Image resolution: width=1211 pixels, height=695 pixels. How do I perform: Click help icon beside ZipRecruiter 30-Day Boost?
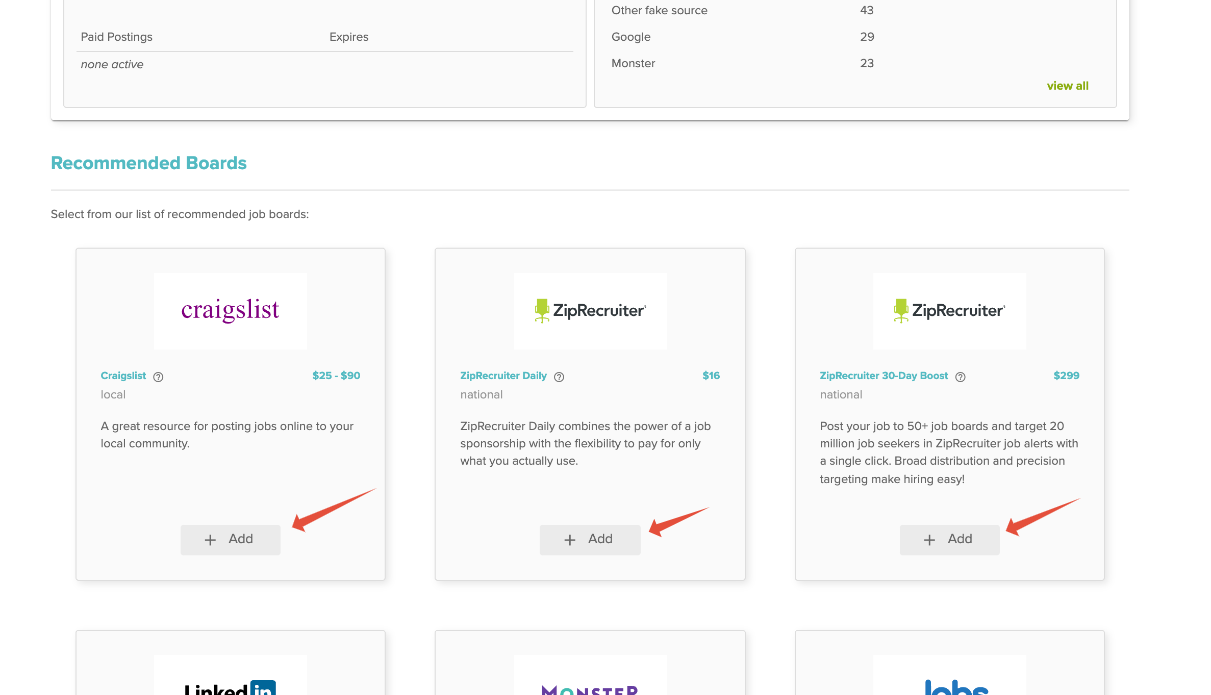pyautogui.click(x=960, y=377)
